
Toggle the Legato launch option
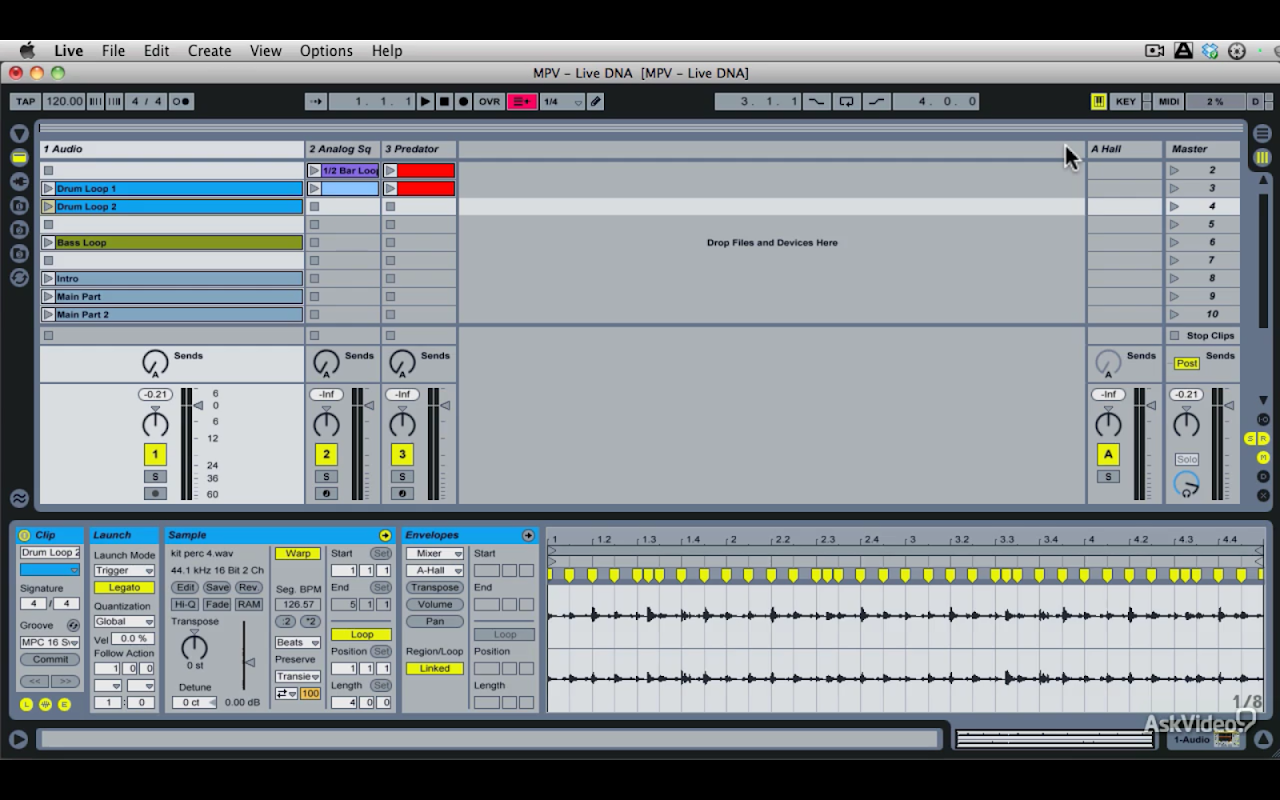[124, 587]
